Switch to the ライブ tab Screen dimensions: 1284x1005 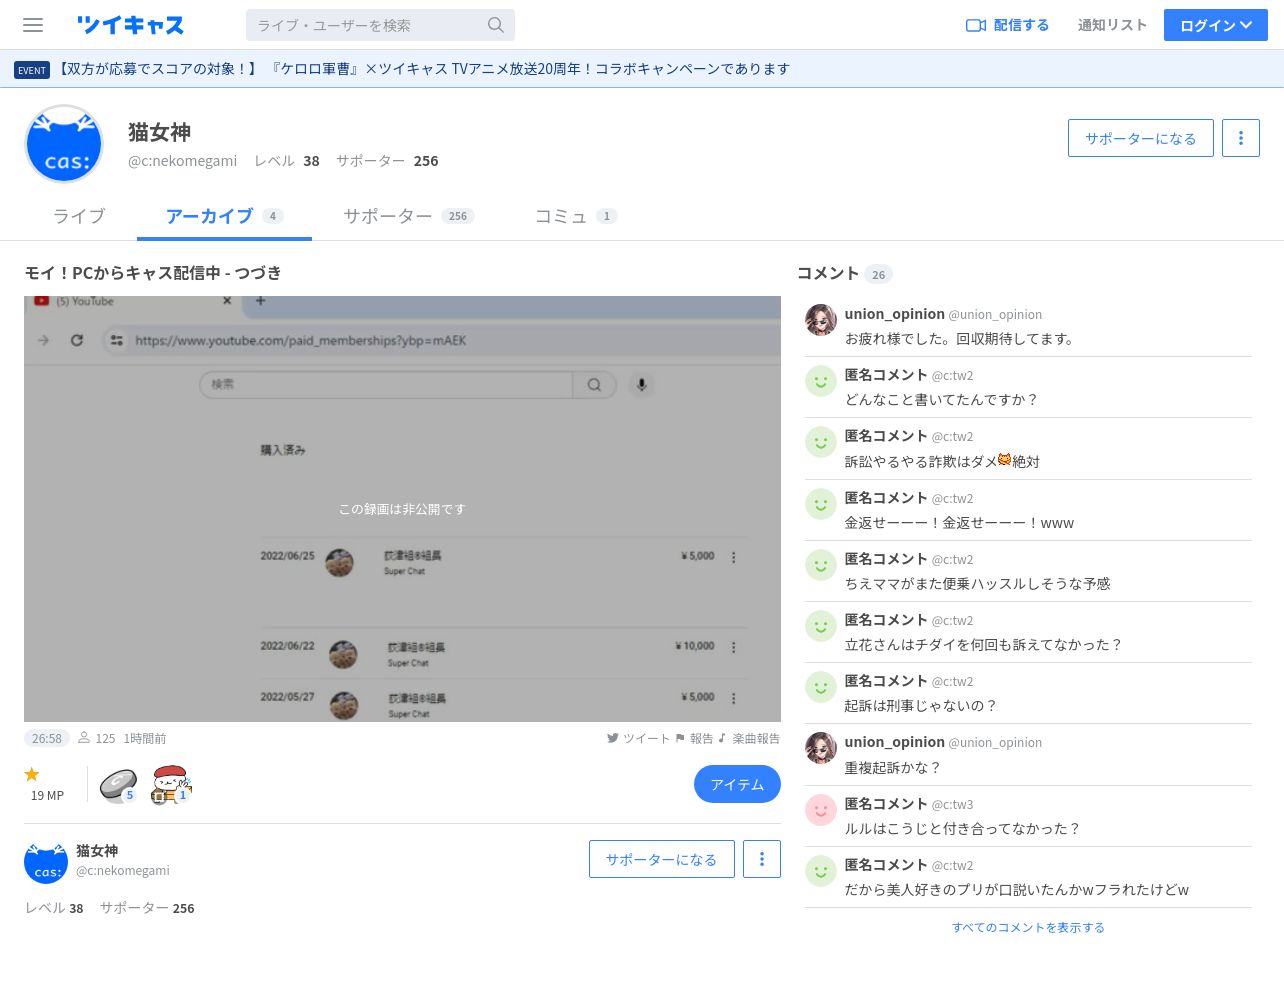(79, 216)
